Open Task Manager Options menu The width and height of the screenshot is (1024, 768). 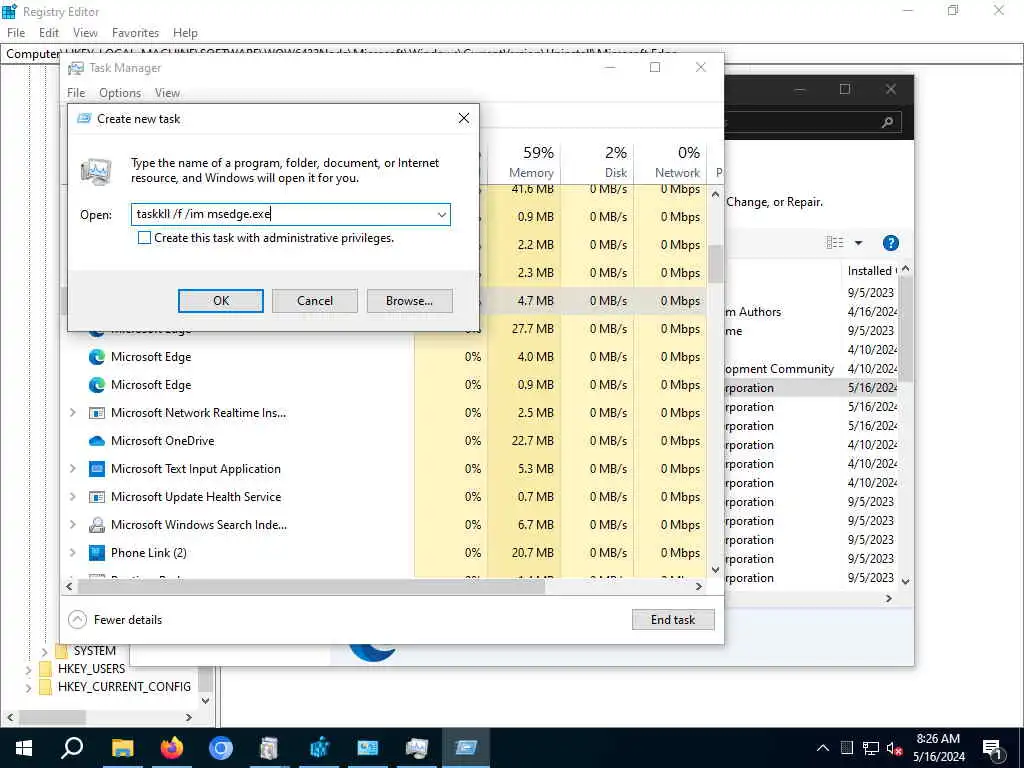pyautogui.click(x=120, y=93)
